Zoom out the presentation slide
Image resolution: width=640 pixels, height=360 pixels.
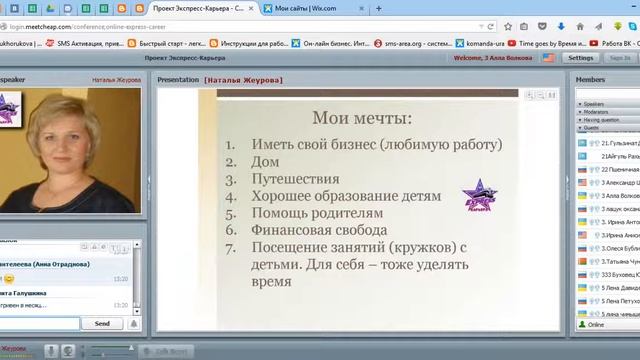pyautogui.click(x=540, y=95)
